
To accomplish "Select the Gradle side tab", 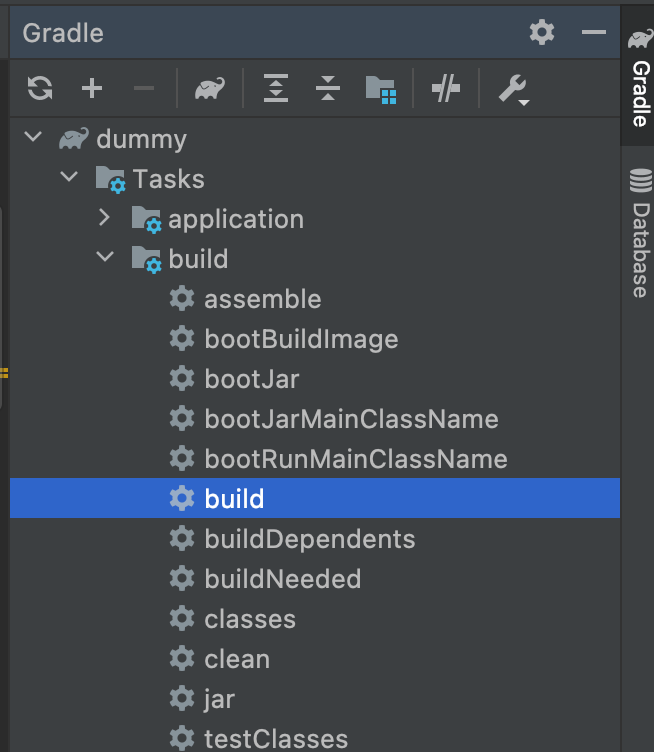I will click(639, 77).
